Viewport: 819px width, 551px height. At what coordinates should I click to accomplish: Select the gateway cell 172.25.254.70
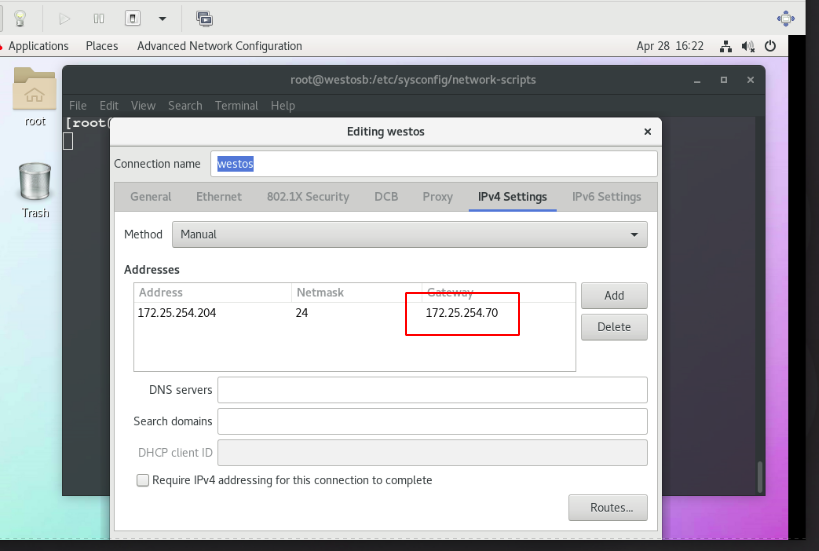pos(462,313)
